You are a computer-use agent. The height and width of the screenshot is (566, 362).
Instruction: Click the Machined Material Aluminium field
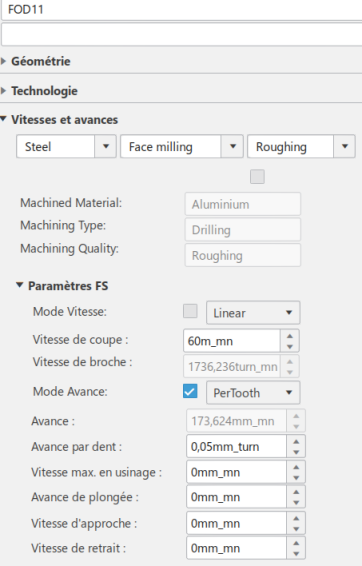point(243,204)
